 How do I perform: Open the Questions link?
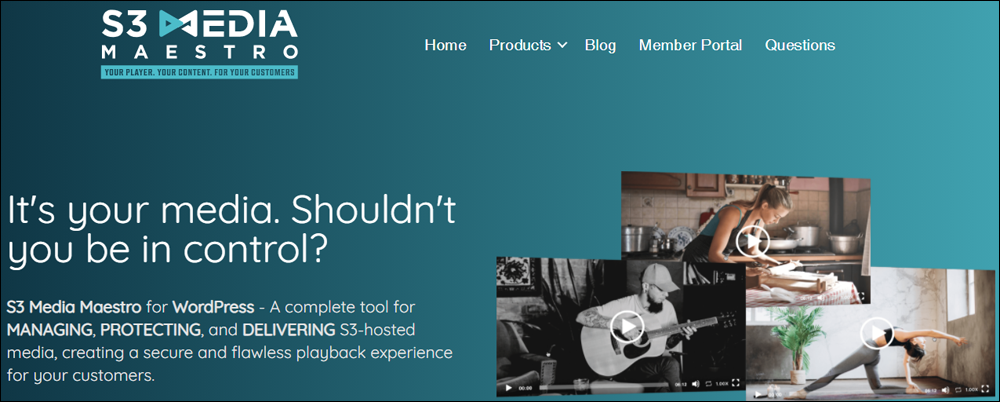click(800, 45)
